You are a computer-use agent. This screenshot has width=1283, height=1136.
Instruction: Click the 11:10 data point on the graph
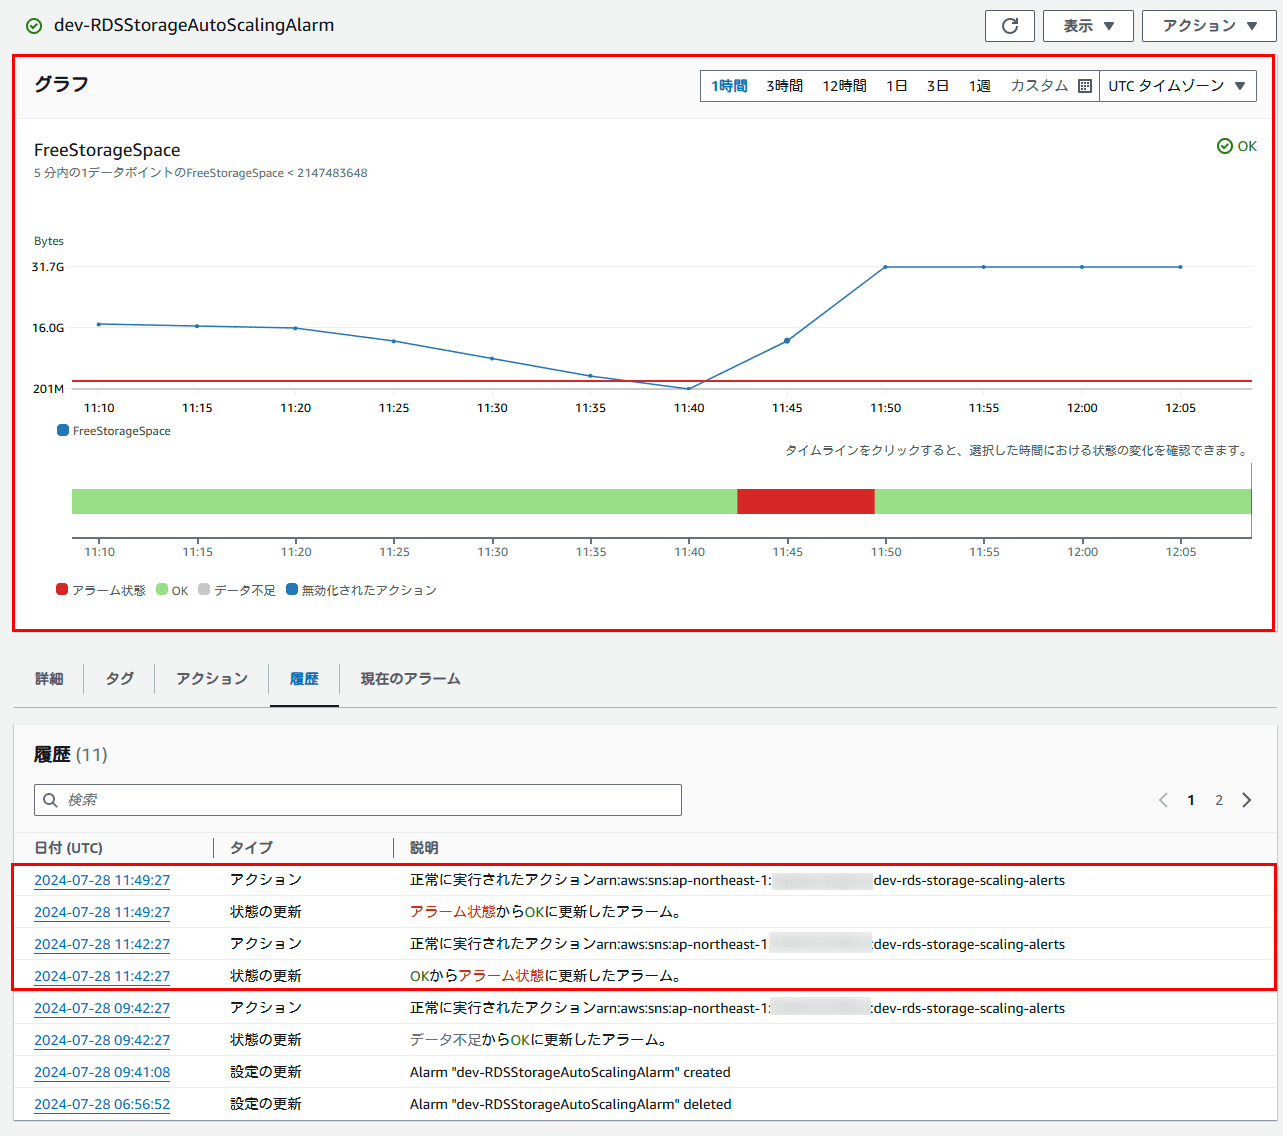tap(99, 324)
